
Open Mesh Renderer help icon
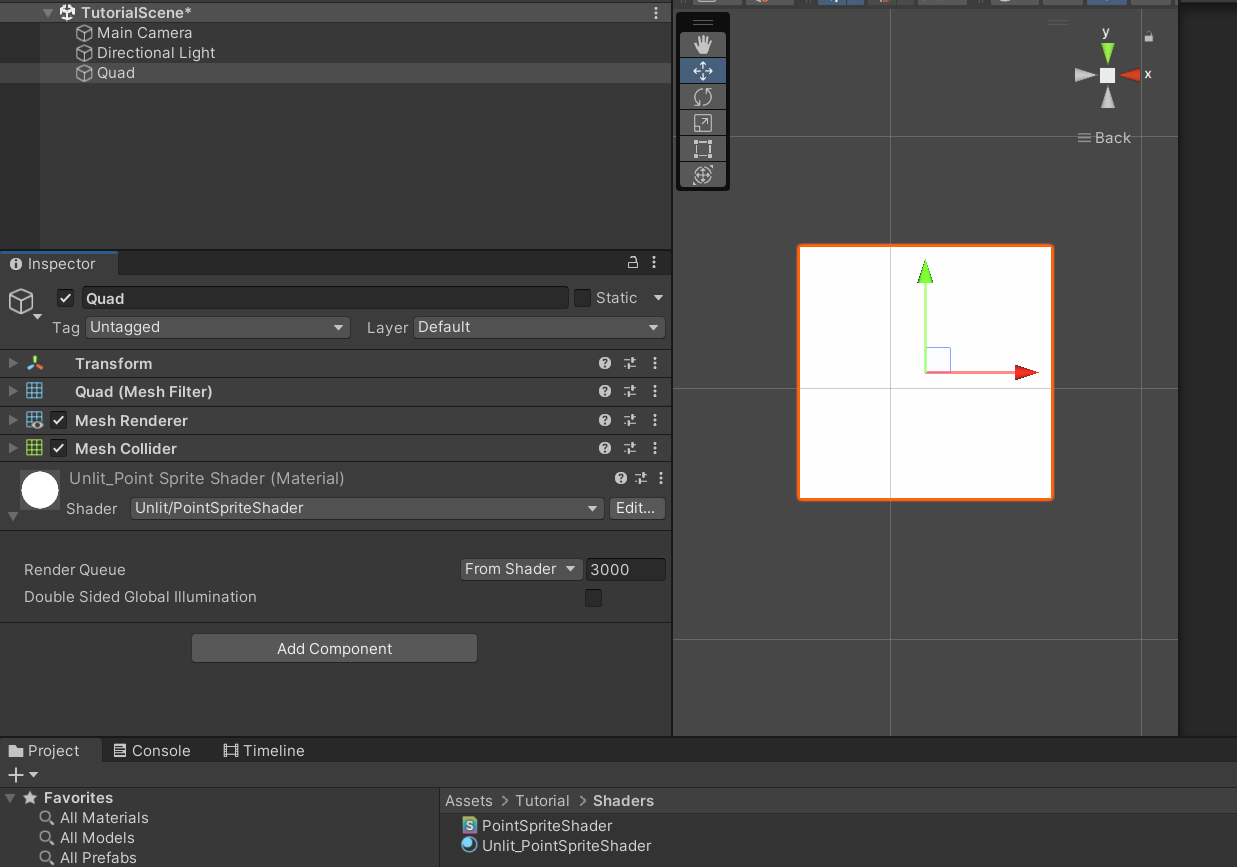pyautogui.click(x=605, y=421)
